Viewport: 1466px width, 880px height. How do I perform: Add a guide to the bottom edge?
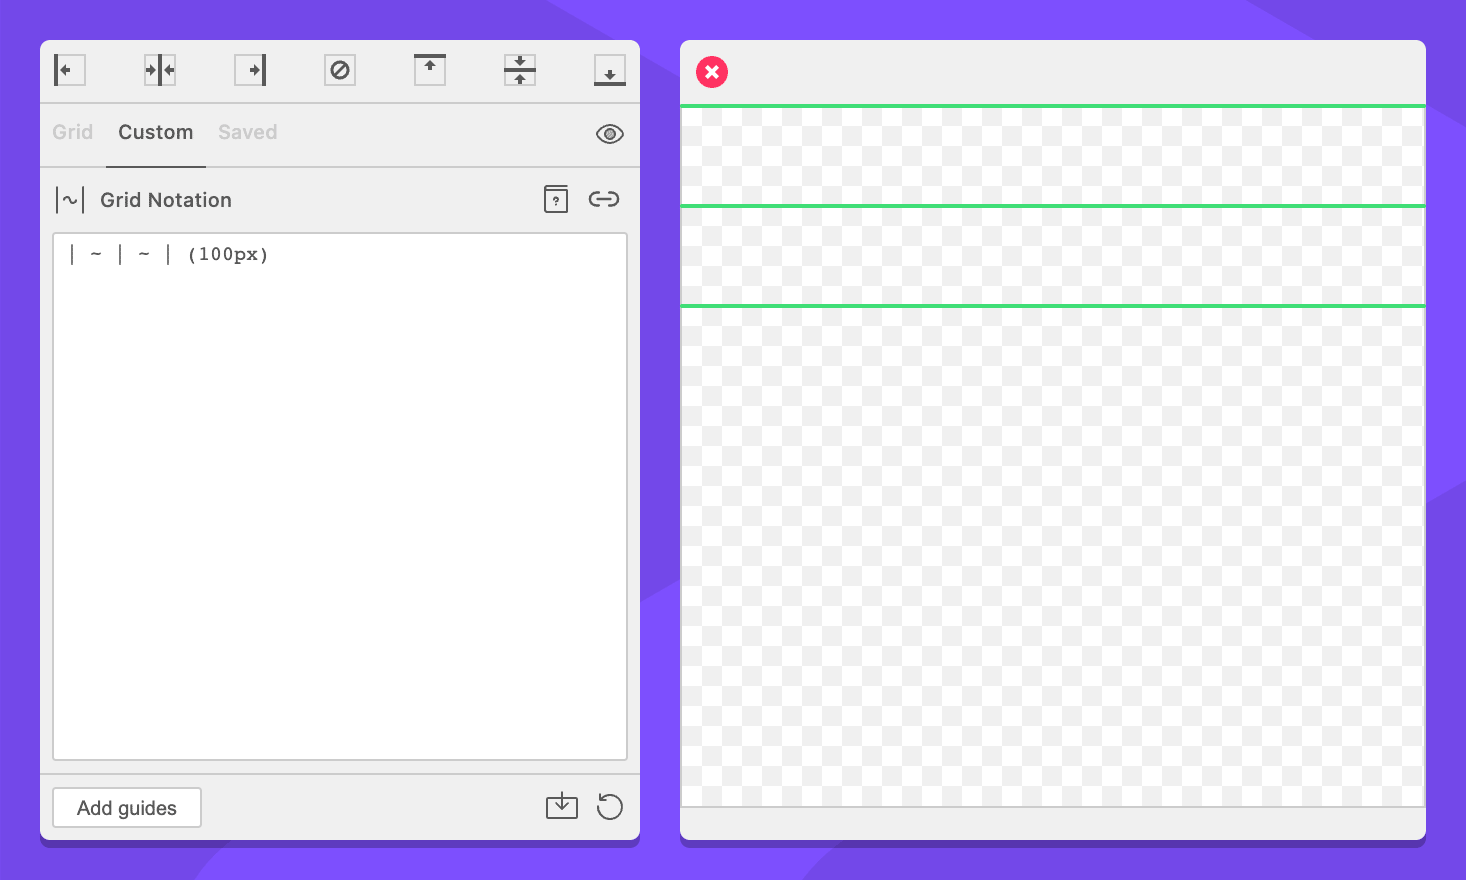tap(610, 70)
